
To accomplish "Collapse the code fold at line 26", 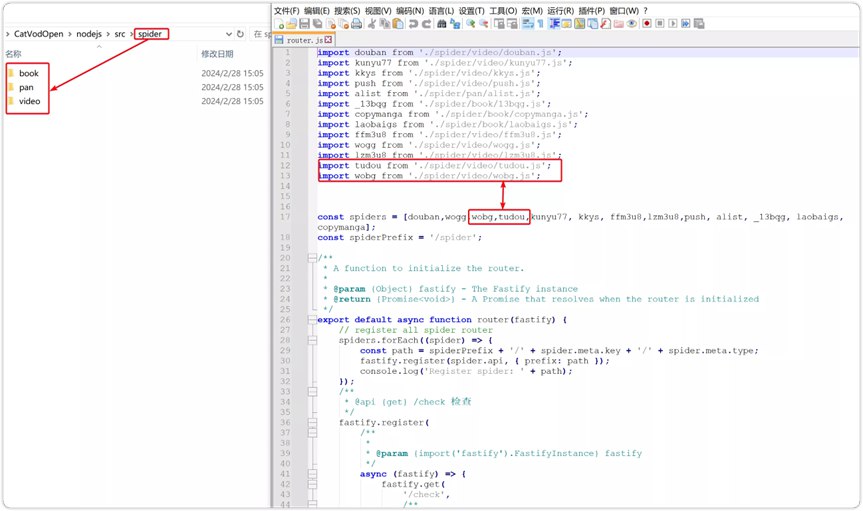I will [x=312, y=320].
